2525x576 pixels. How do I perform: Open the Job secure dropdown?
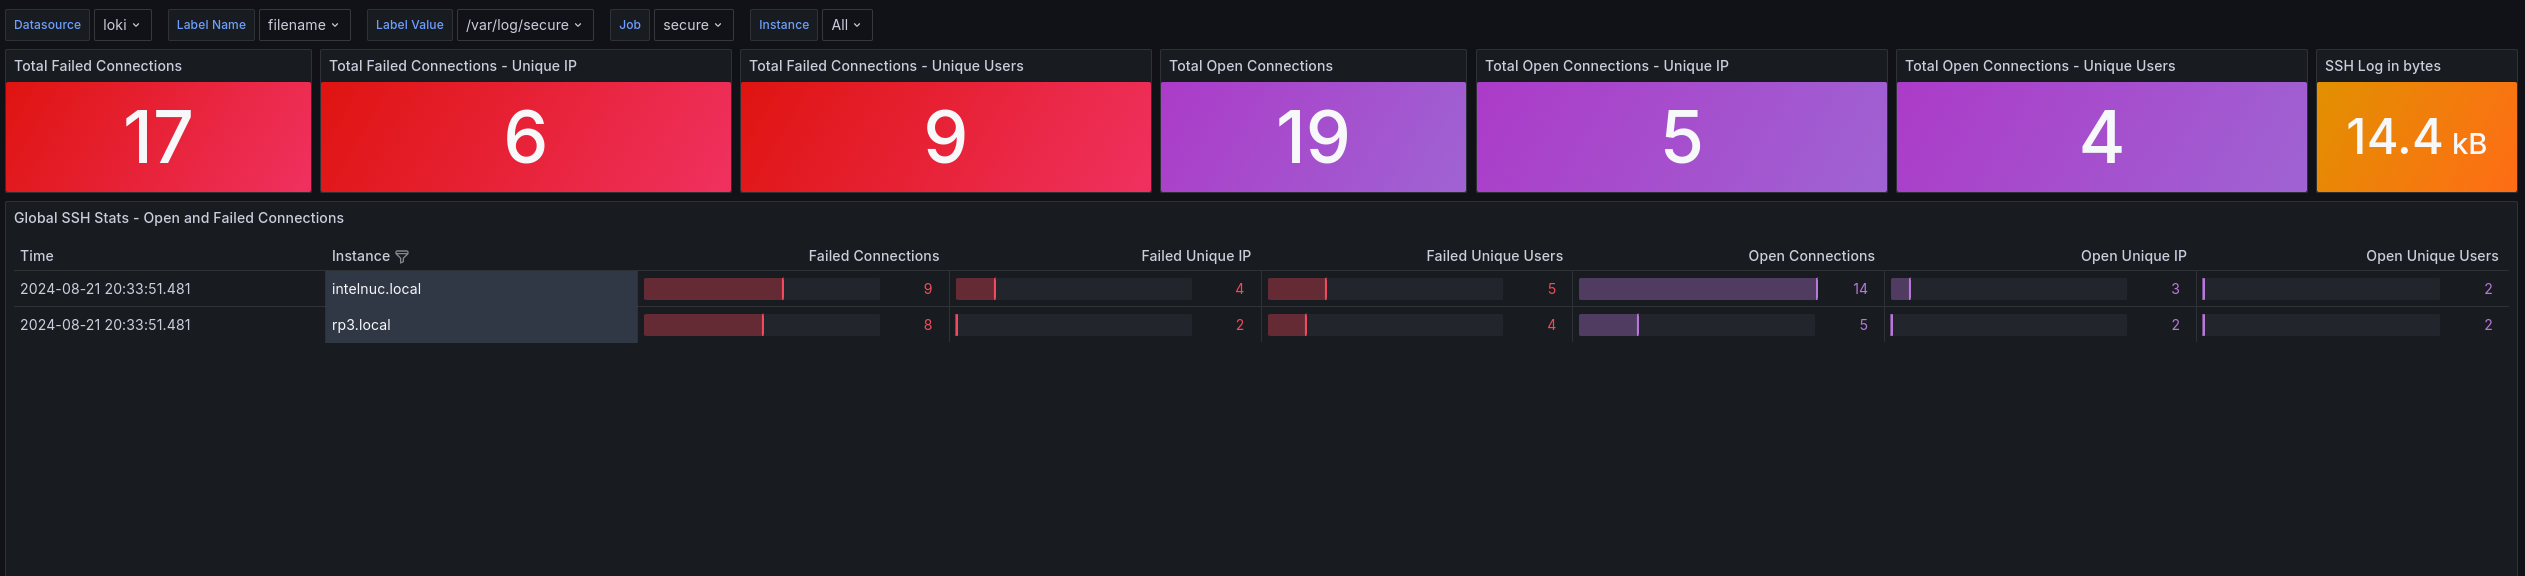tap(693, 25)
